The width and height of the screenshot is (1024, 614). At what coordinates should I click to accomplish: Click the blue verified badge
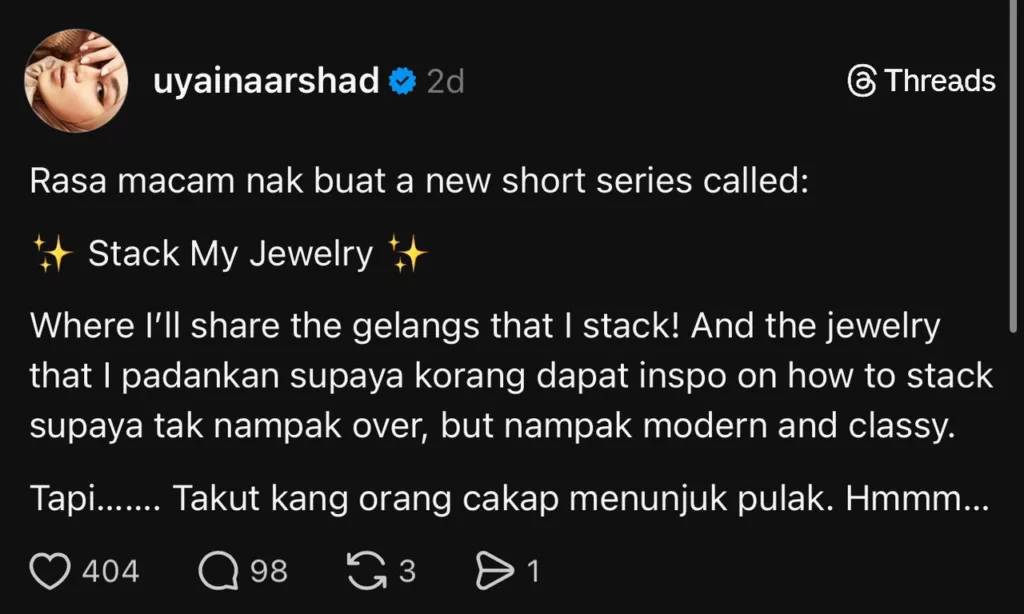(x=402, y=81)
